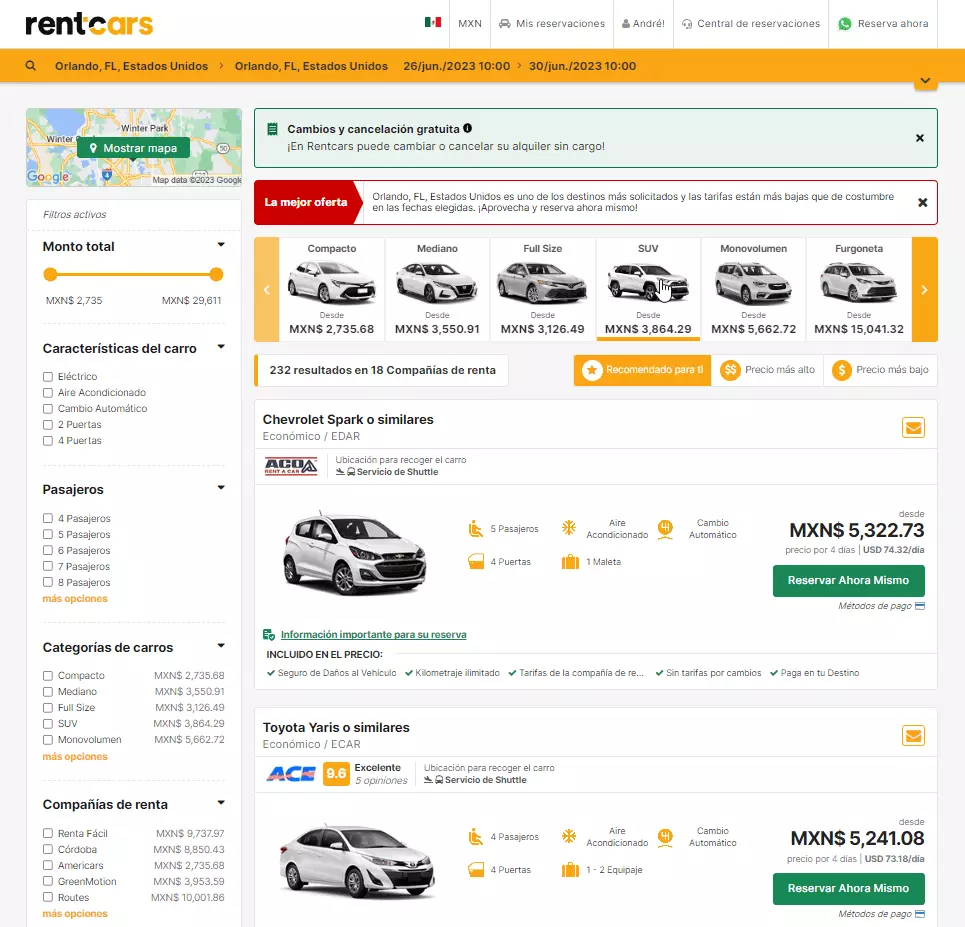Open the email envelope icon on the Chevrolet Spark card
This screenshot has width=965, height=927.
click(913, 426)
